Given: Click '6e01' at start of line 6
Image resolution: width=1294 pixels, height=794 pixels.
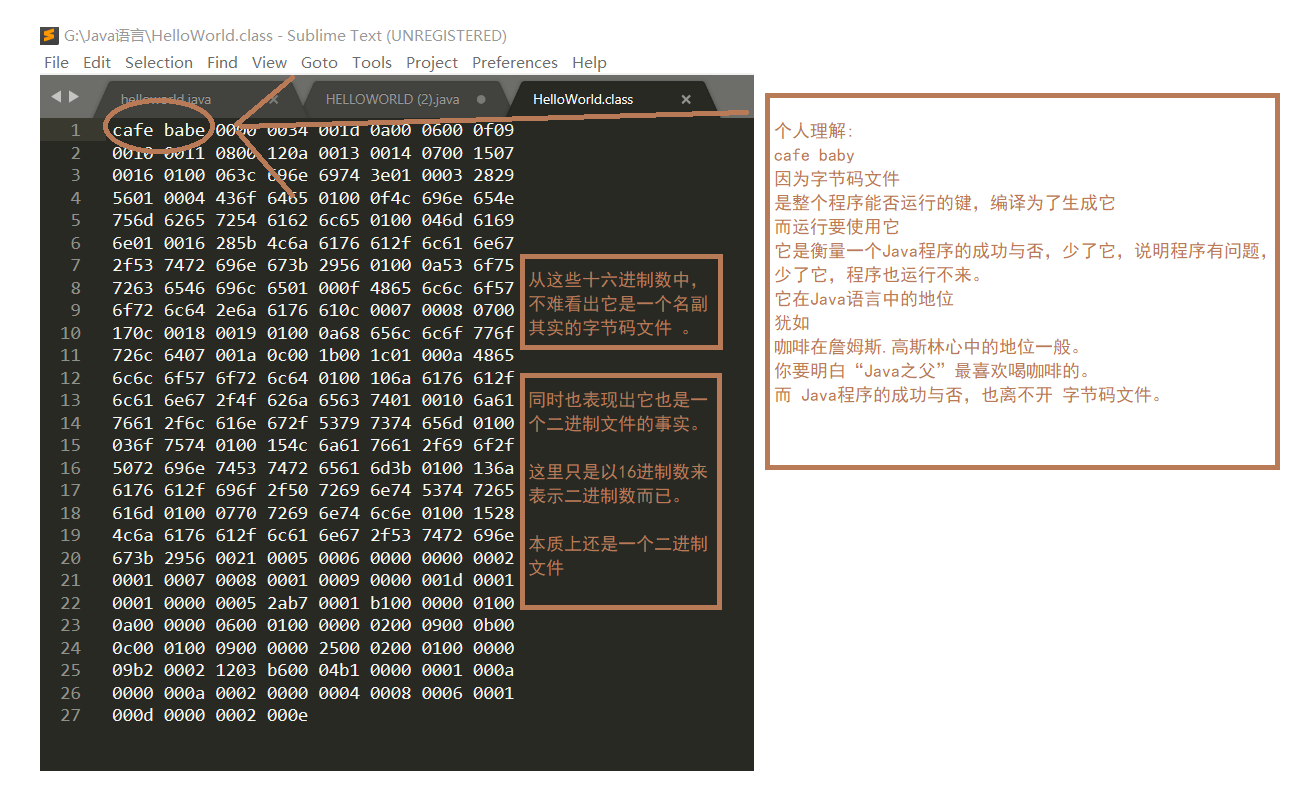Looking at the screenshot, I should click(133, 243).
